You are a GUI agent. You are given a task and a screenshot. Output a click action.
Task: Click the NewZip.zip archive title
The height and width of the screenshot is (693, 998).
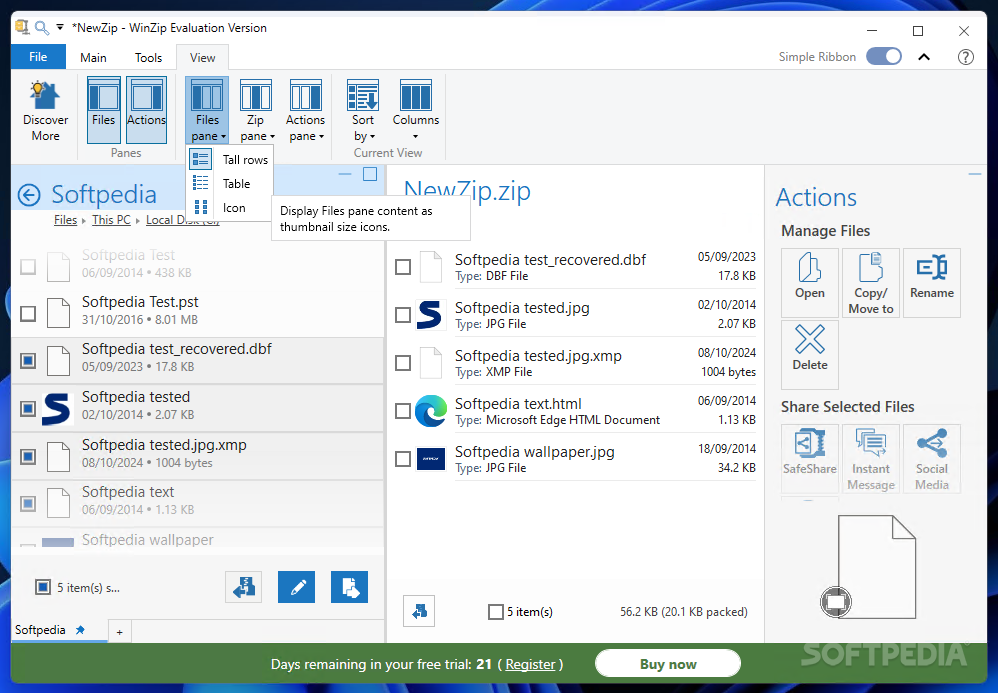467,191
